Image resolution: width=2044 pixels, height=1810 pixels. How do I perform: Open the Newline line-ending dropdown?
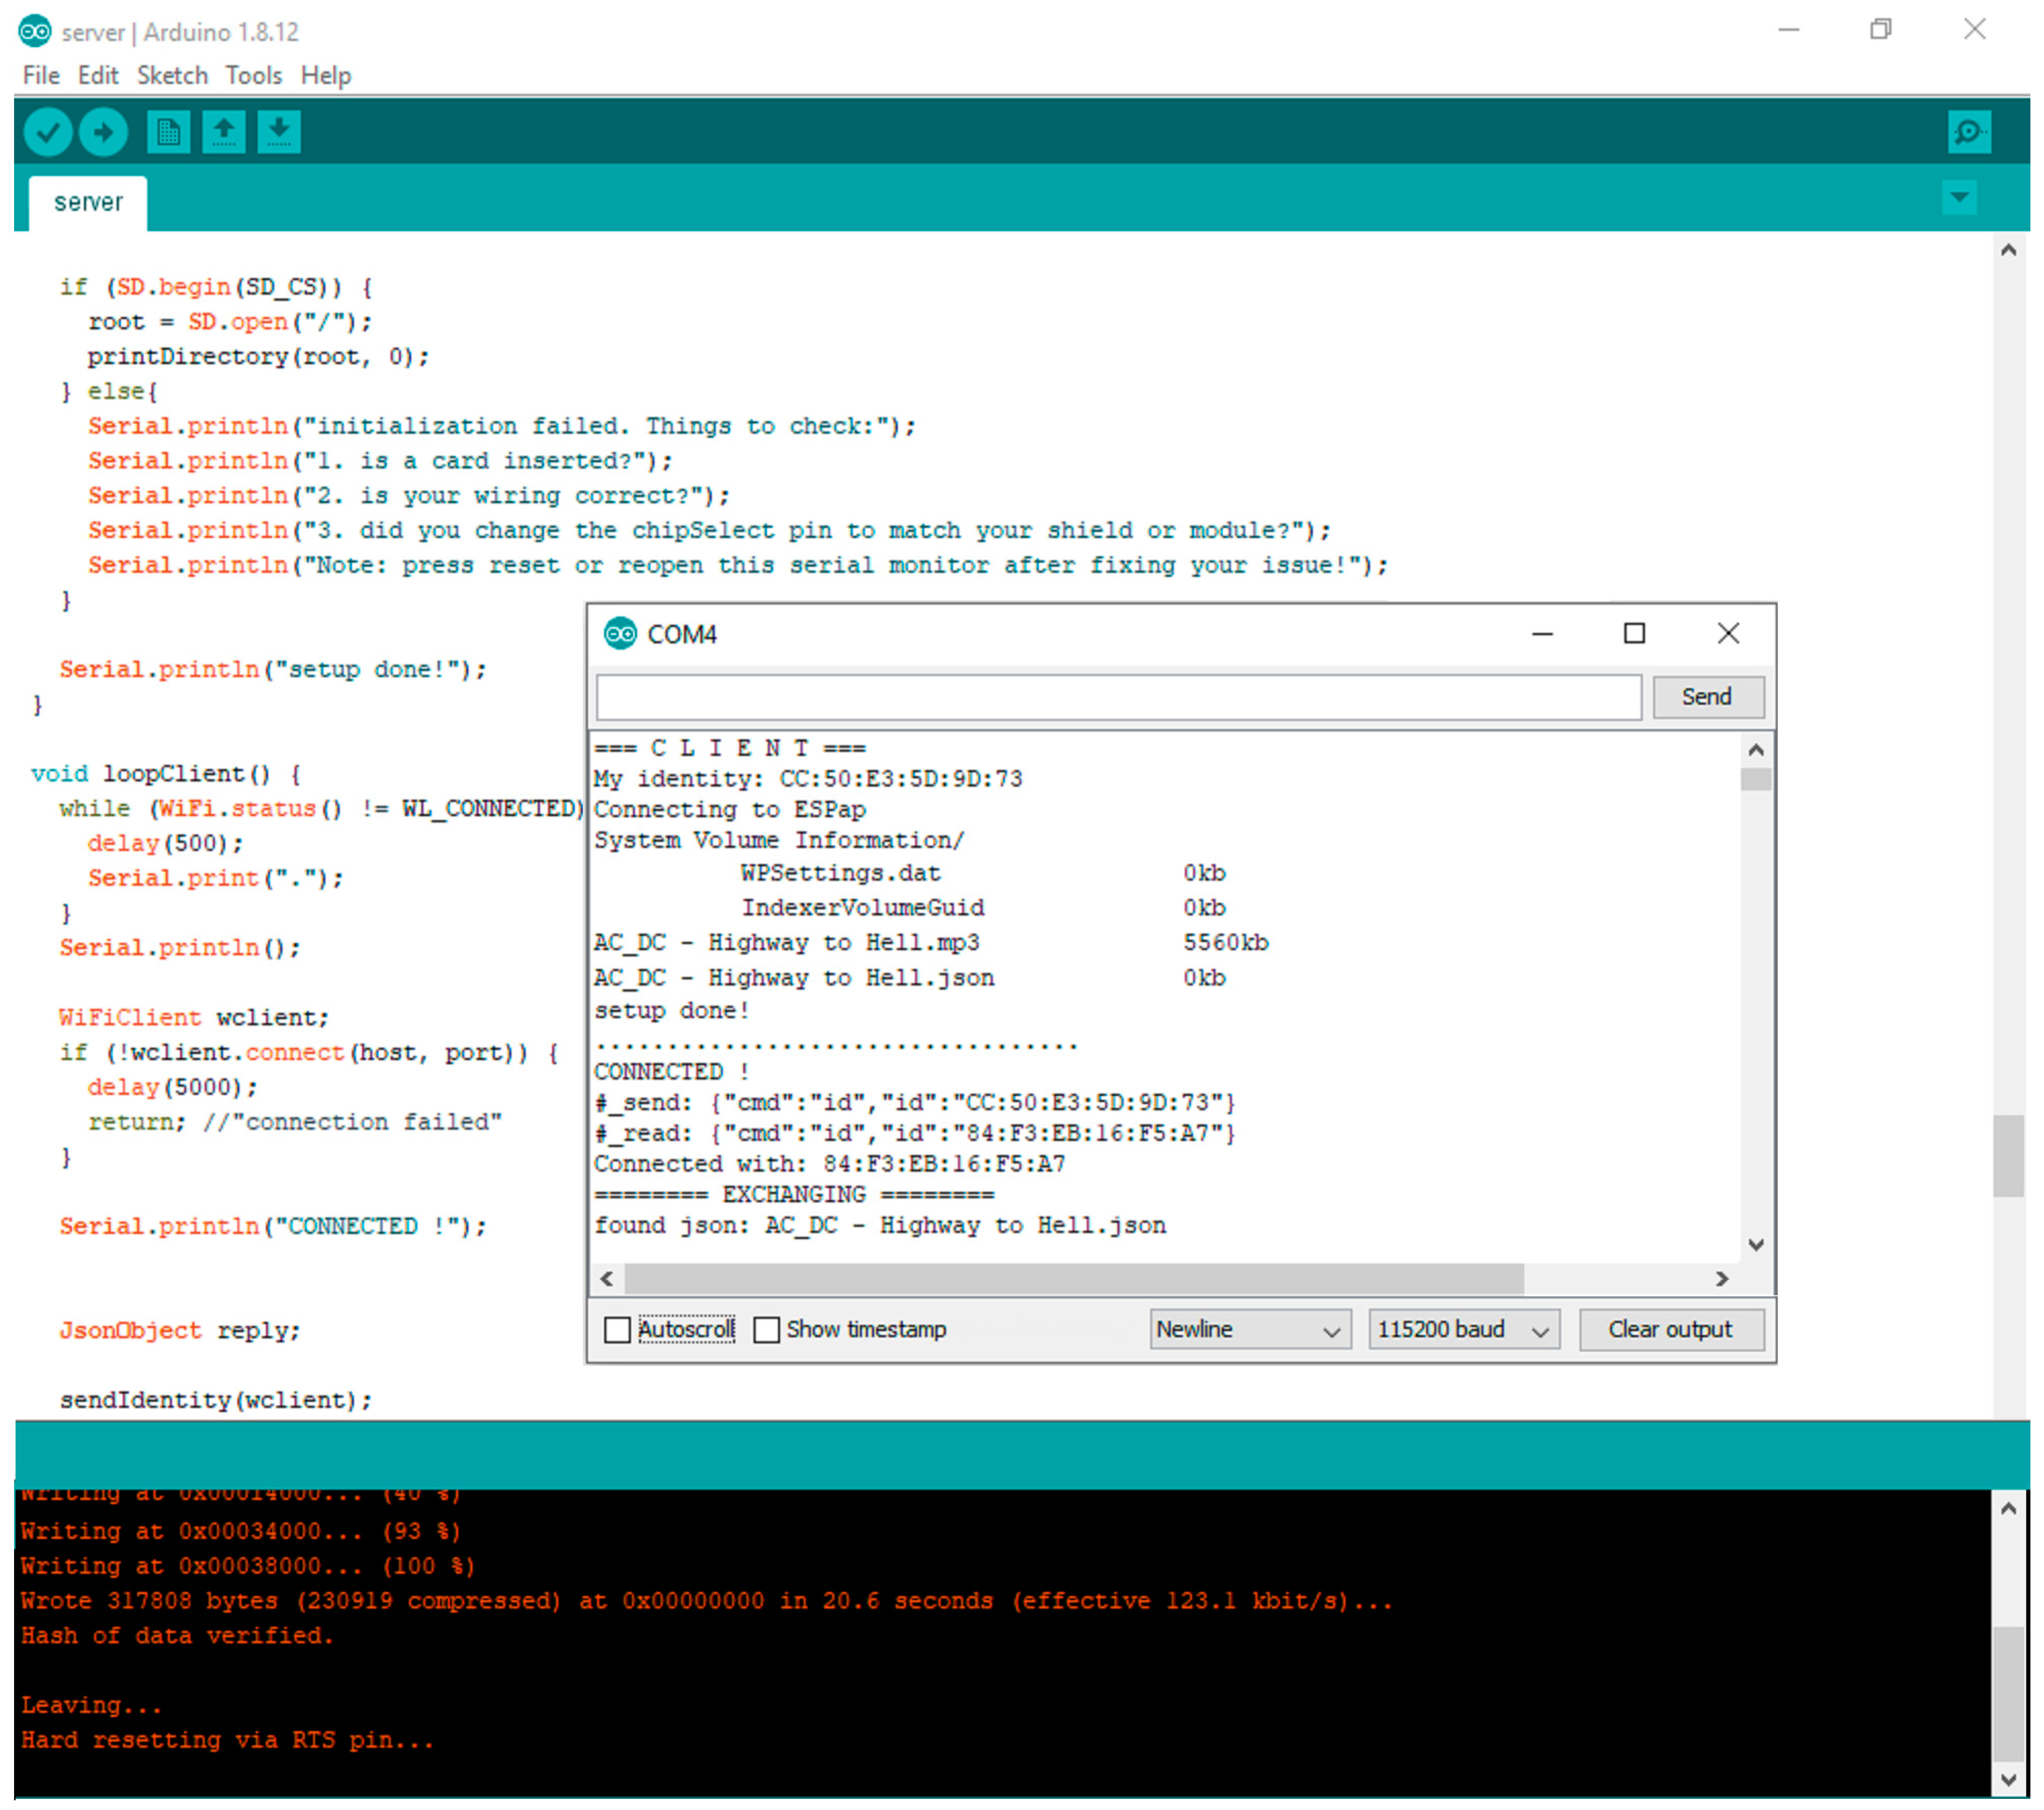point(1249,1330)
